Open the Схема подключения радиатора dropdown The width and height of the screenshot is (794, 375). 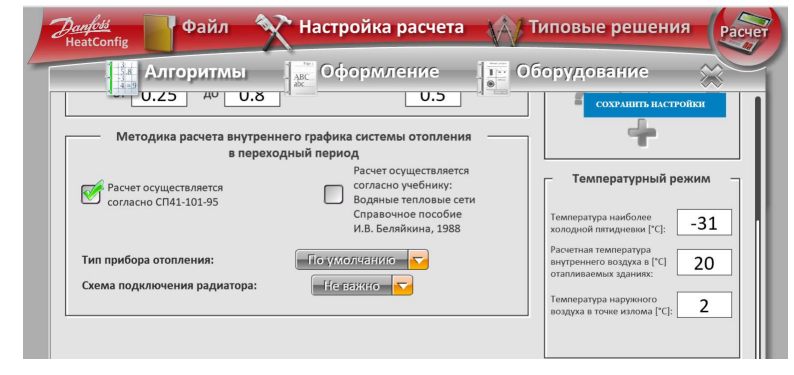[362, 285]
